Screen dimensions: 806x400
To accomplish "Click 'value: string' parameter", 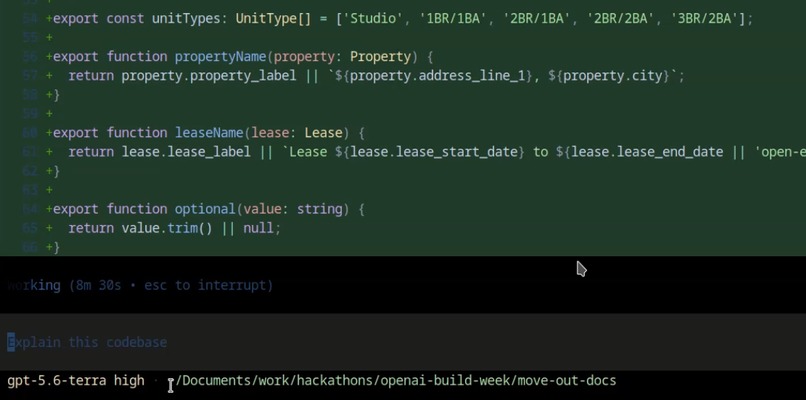I will click(292, 209).
